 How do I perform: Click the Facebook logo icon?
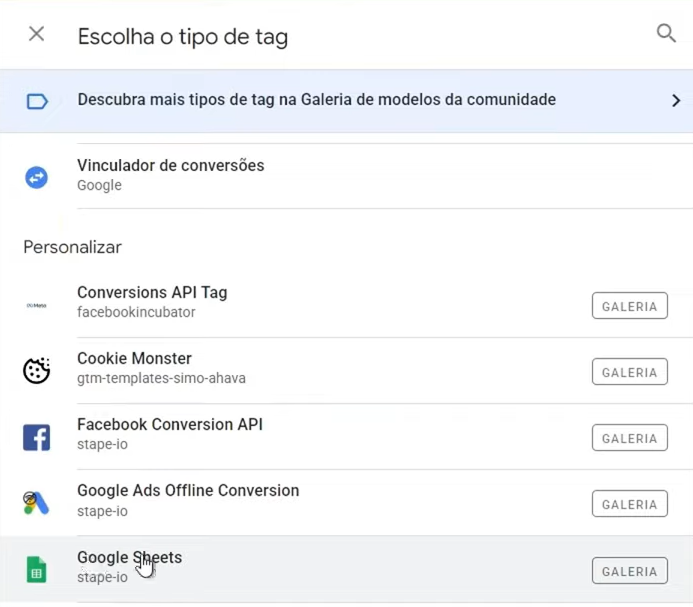click(x=37, y=437)
